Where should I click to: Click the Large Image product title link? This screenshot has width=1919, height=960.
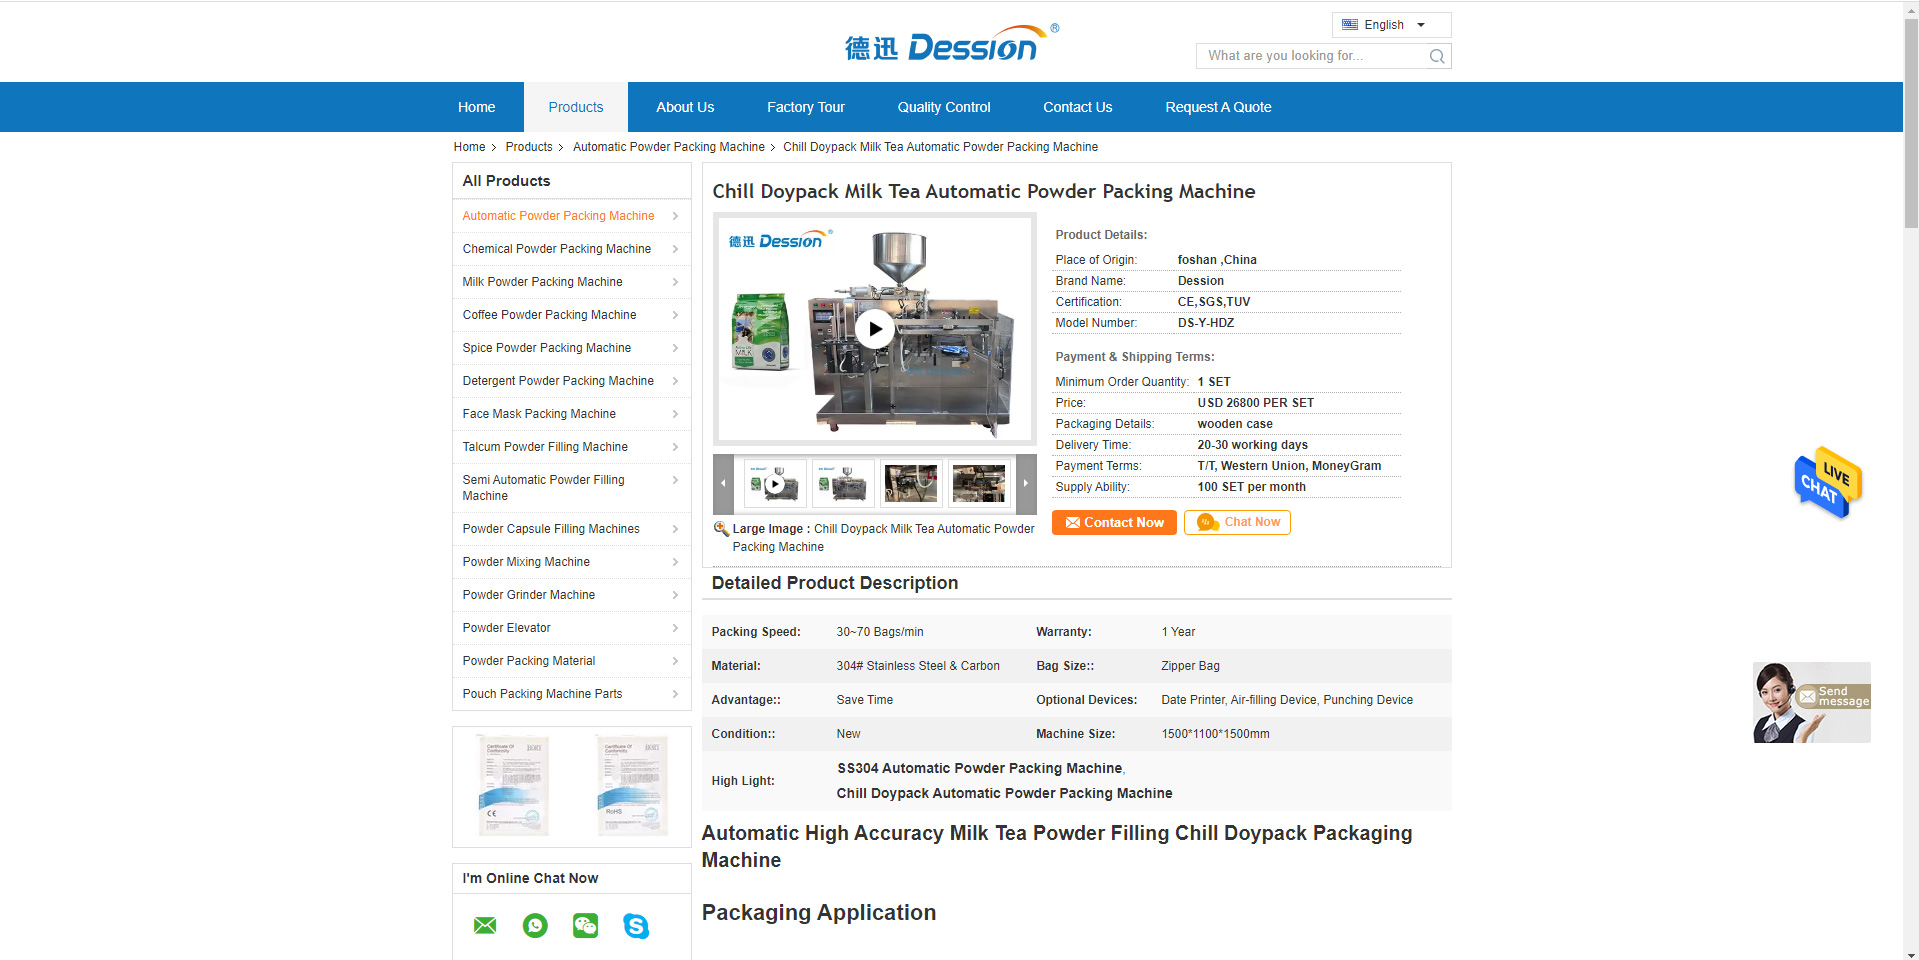click(883, 538)
